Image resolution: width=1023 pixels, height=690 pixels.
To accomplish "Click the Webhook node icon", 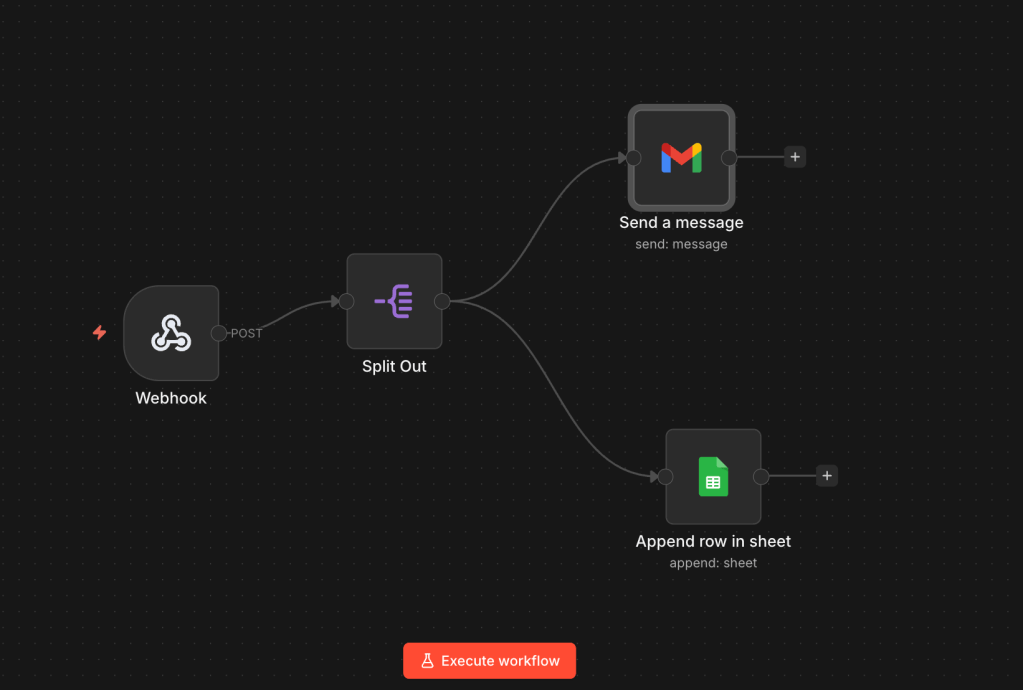I will point(170,333).
